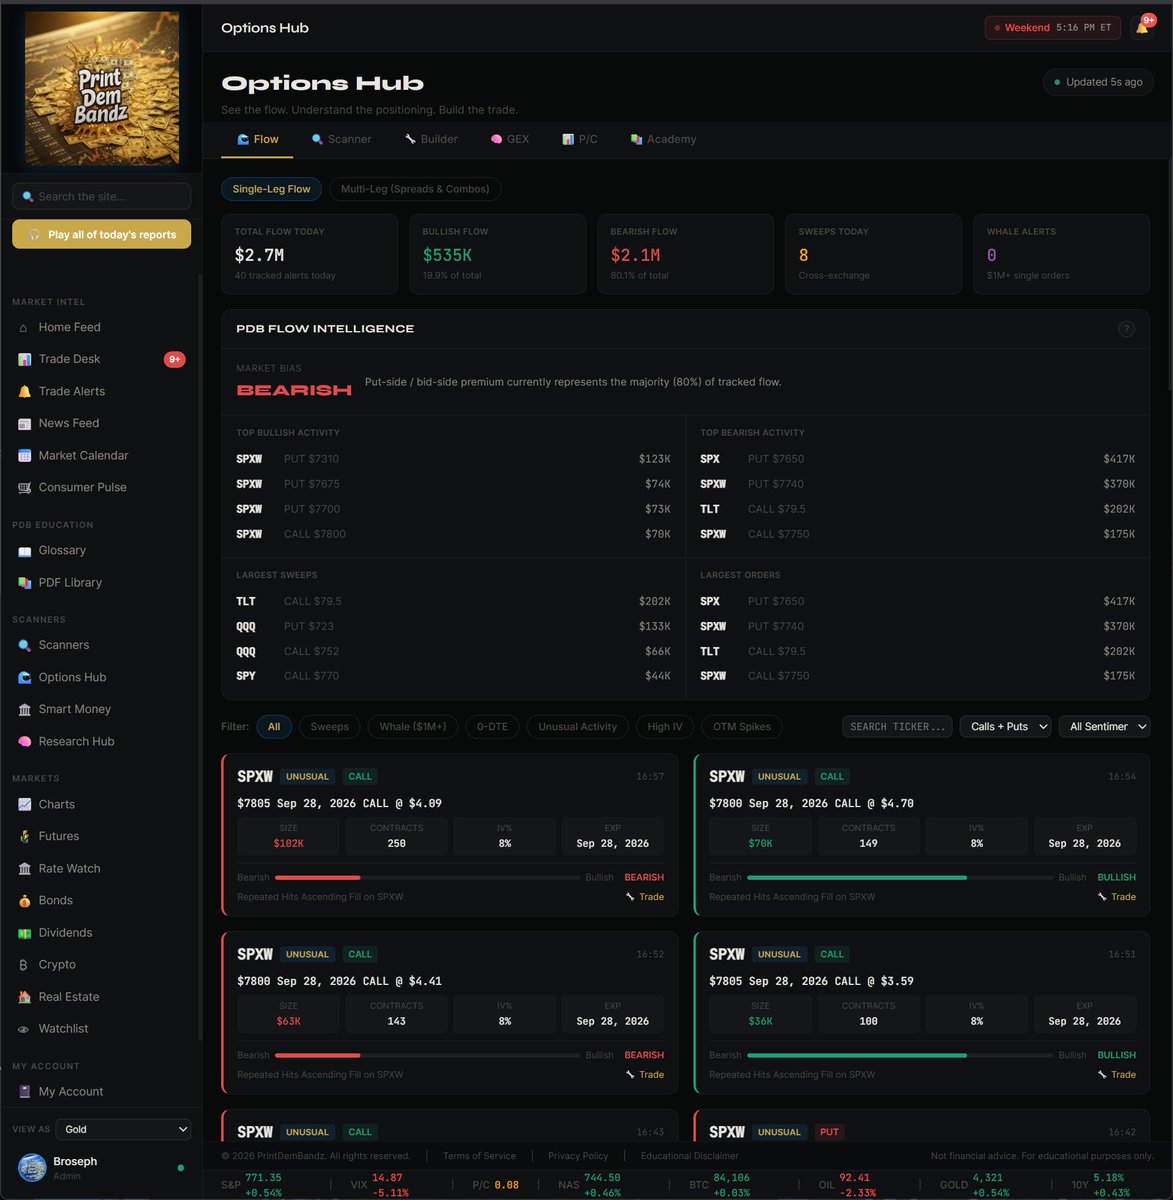This screenshot has width=1173, height=1200.
Task: Click Trade on $7800 CALL @ $4.41 card
Action: click(645, 1075)
